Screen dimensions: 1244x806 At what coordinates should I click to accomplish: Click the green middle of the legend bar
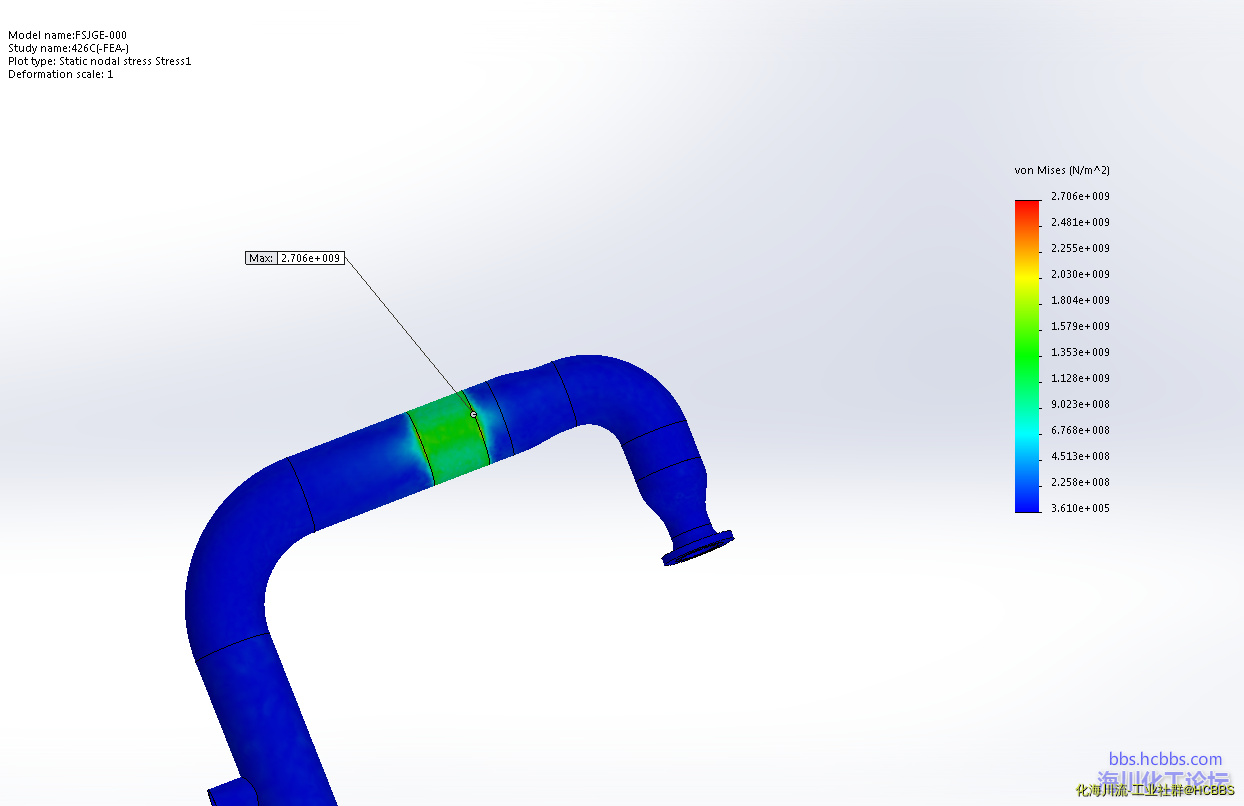(x=1027, y=352)
